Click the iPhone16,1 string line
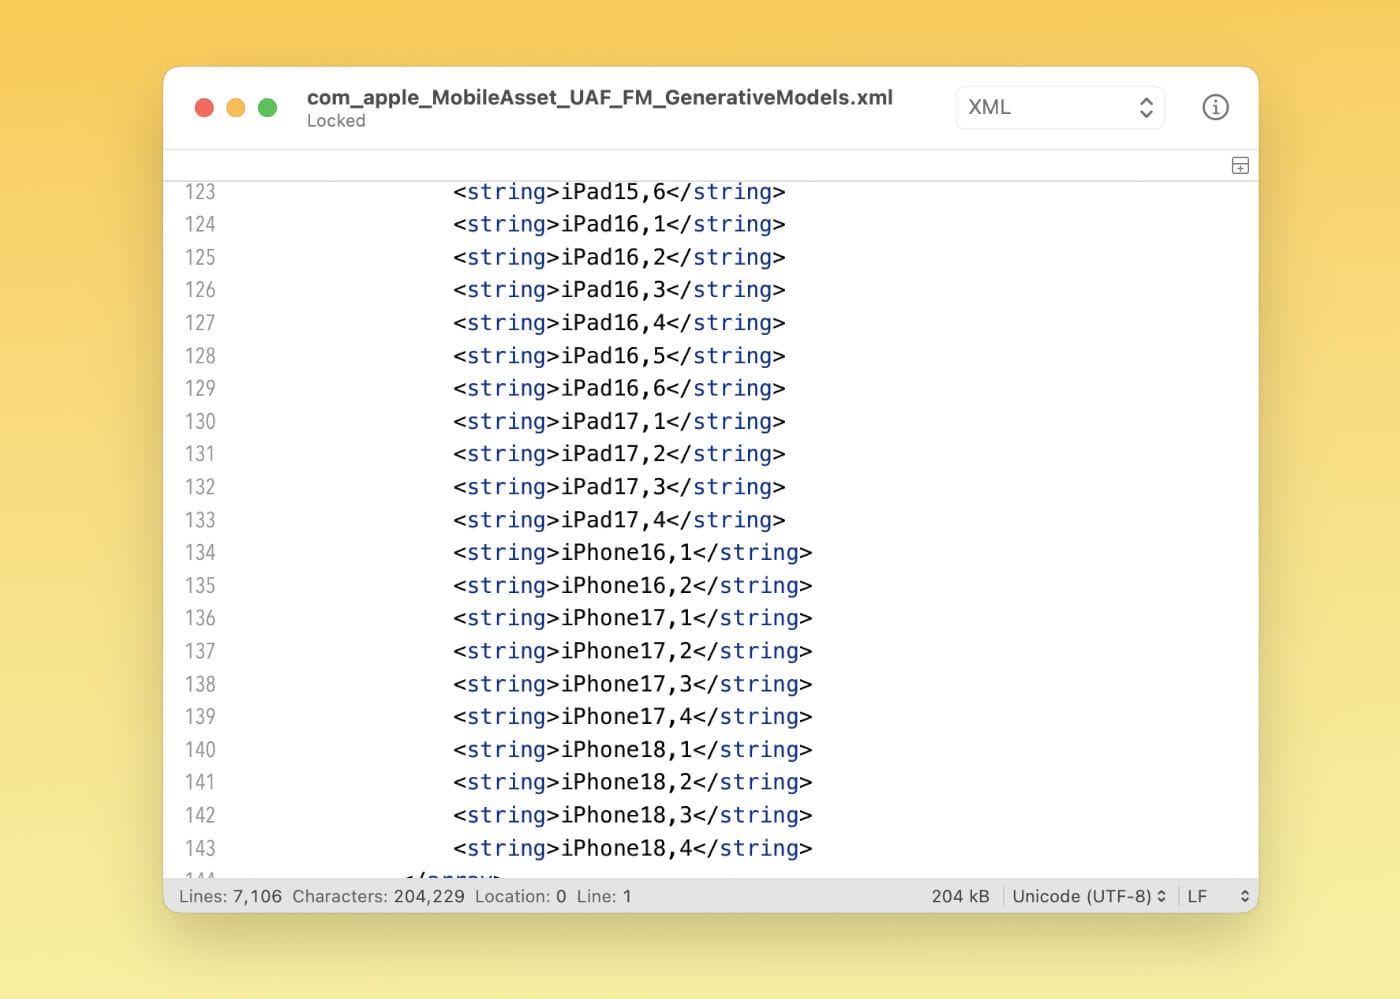The height and width of the screenshot is (999, 1400). click(633, 552)
